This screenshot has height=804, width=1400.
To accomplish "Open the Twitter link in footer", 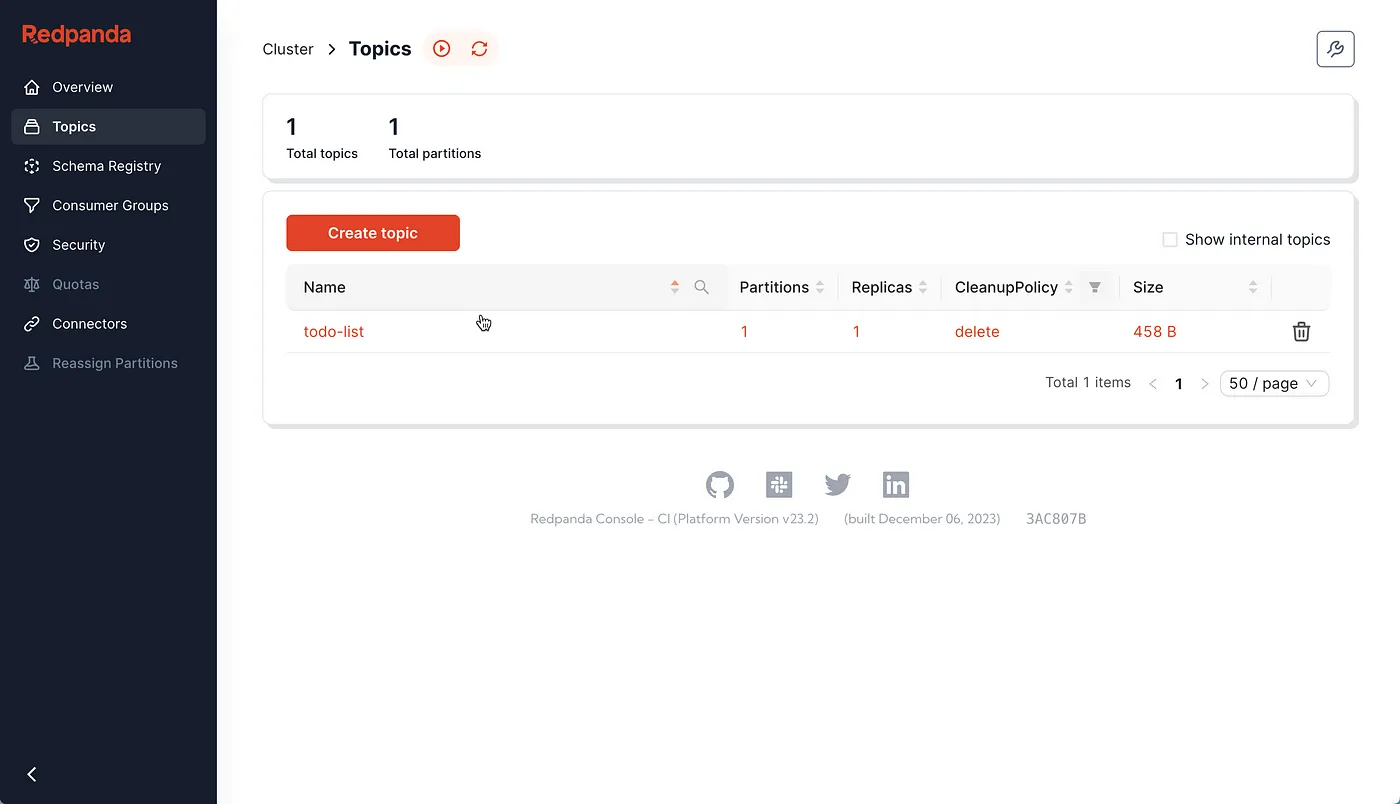I will (837, 485).
